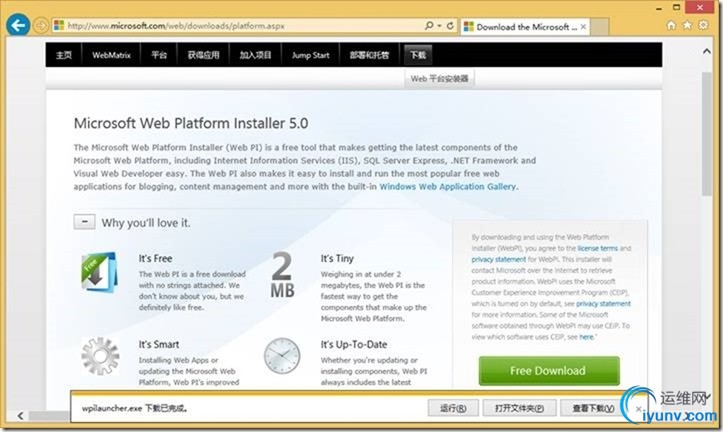The image size is (723, 432).
Task: Open a new blank tab
Action: tap(600, 27)
